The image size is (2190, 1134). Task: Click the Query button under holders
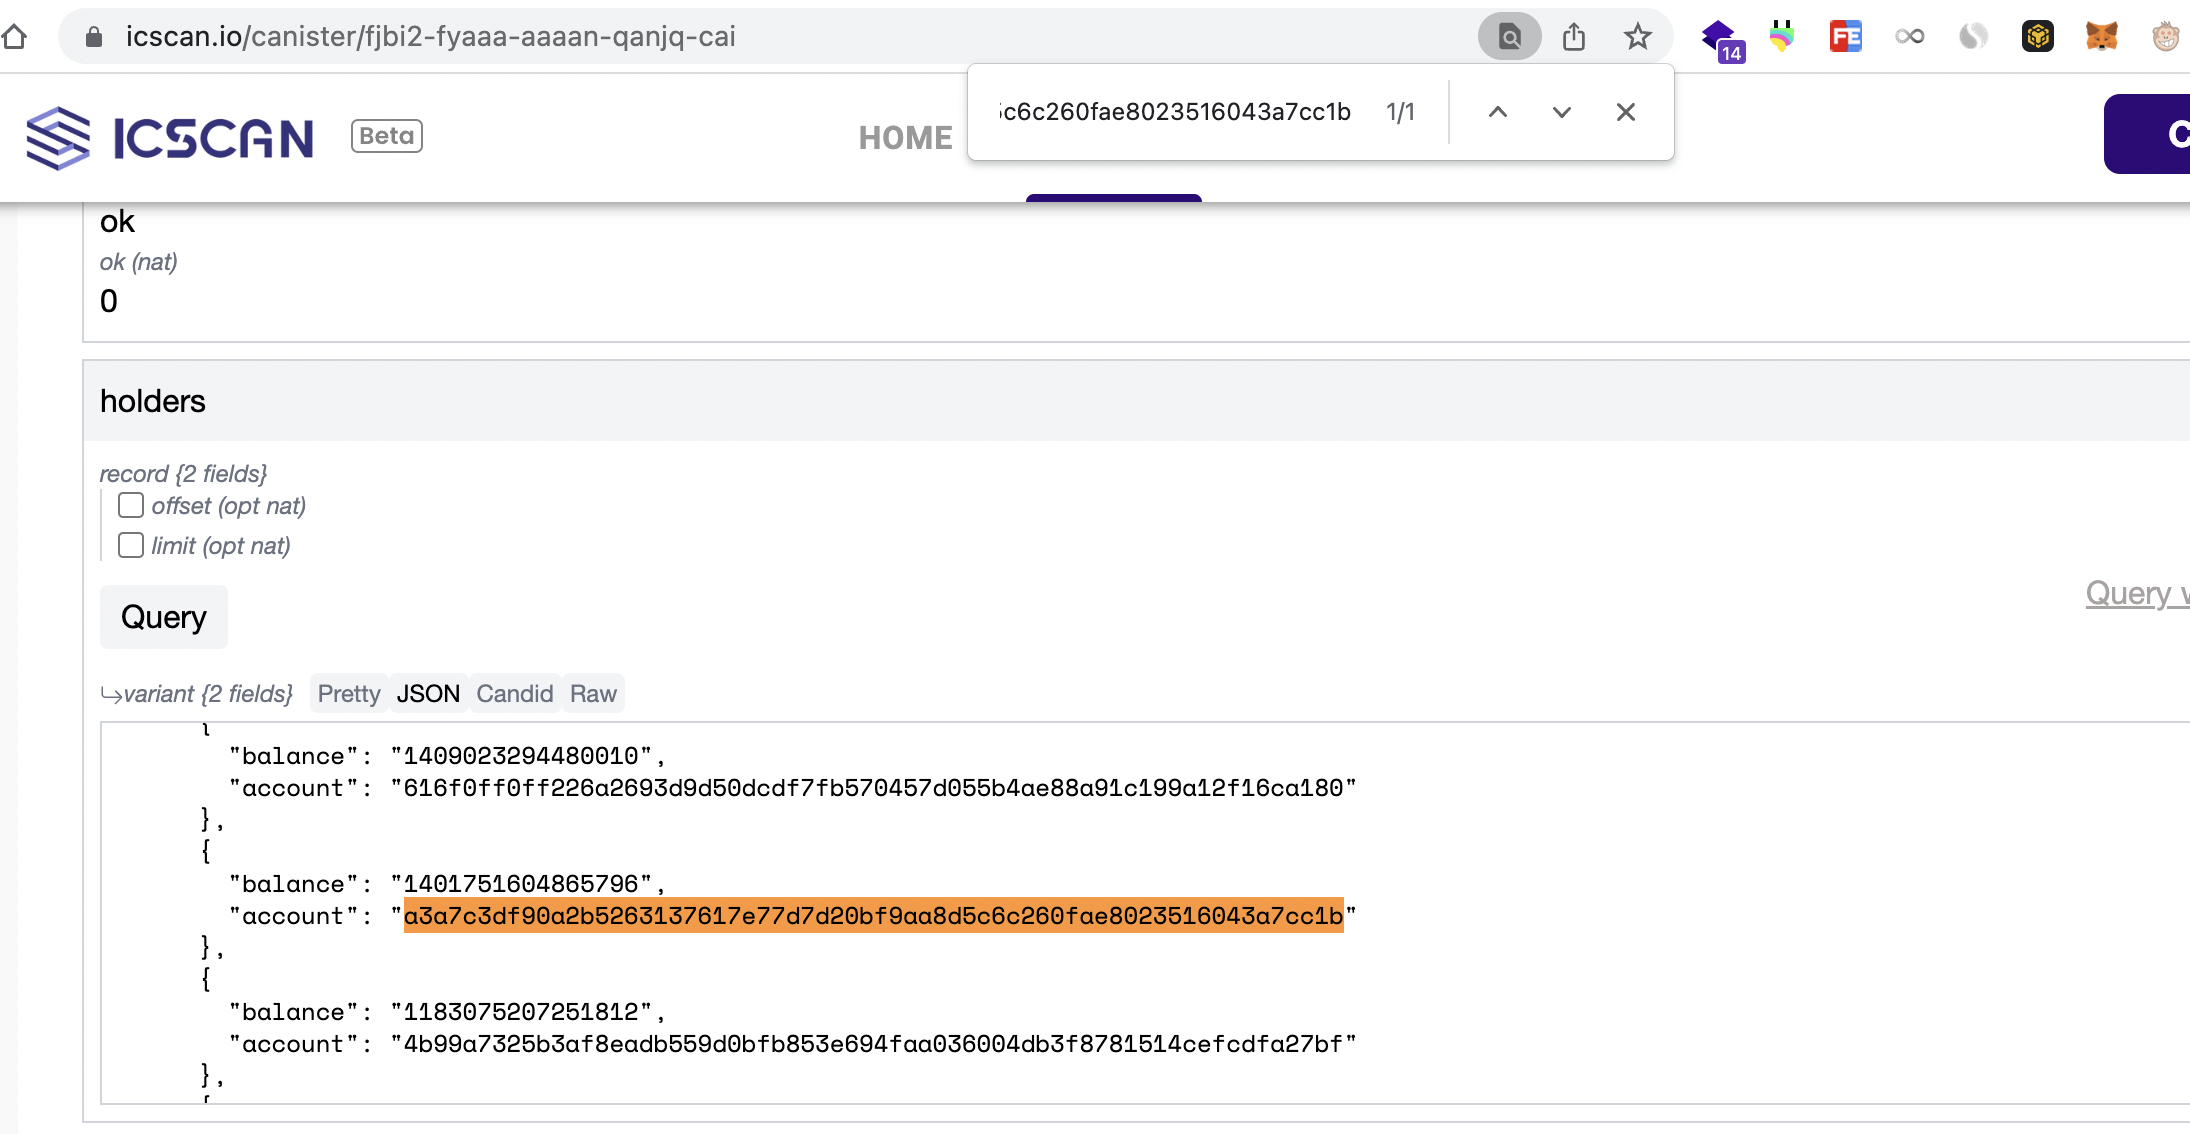tap(164, 617)
